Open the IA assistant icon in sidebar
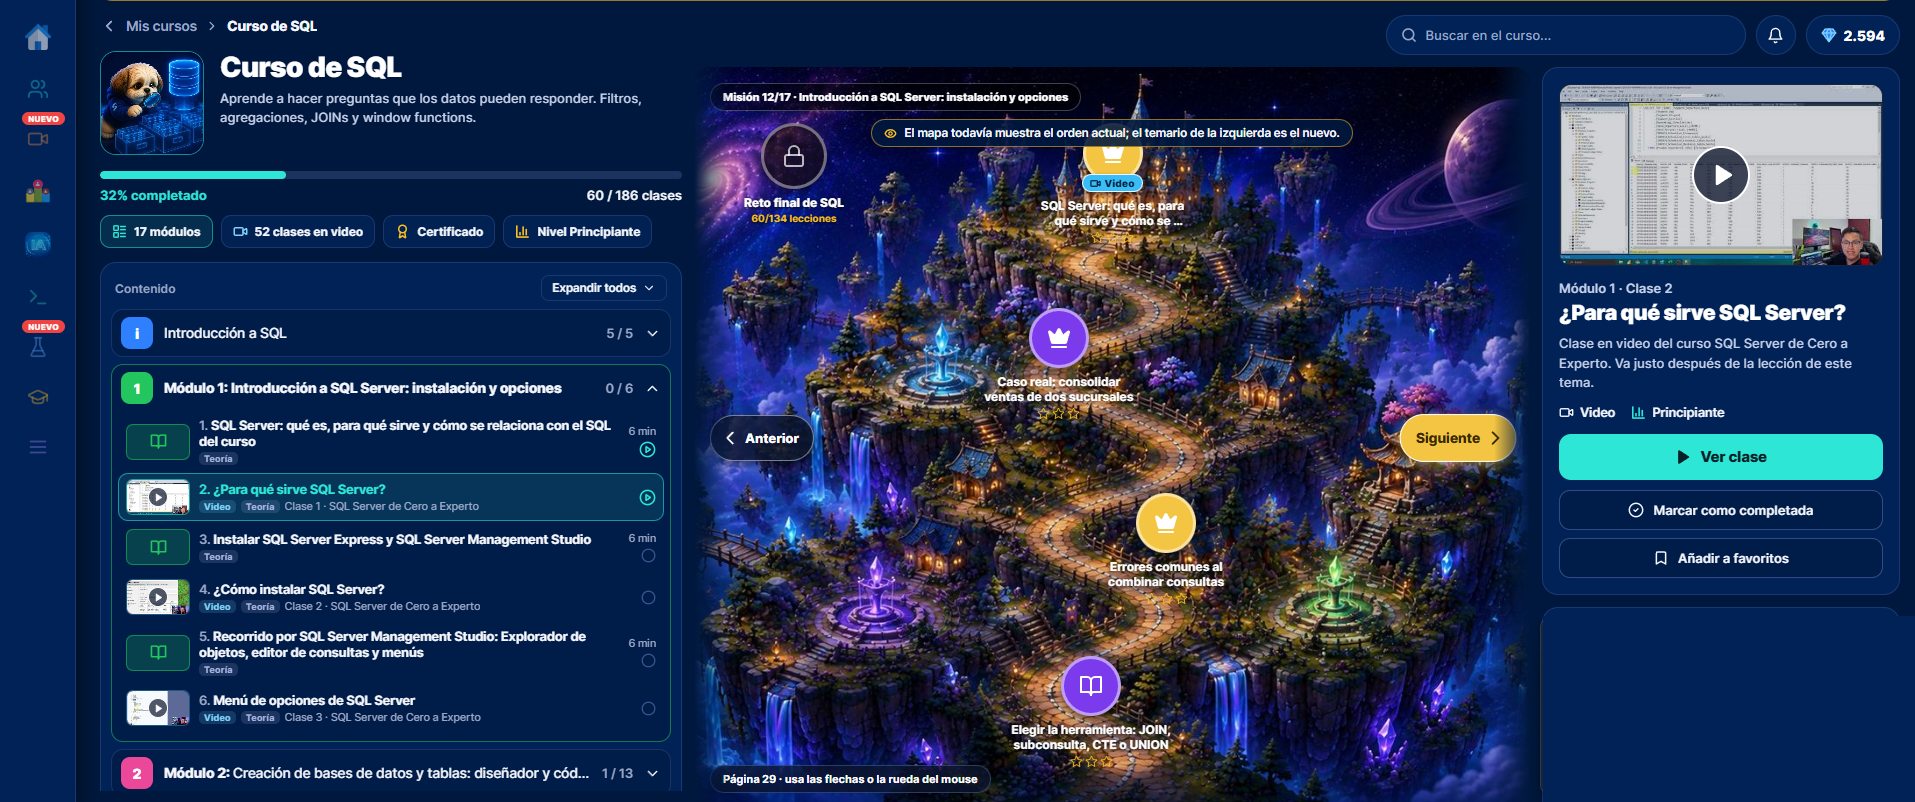The width and height of the screenshot is (1915, 802). point(38,243)
